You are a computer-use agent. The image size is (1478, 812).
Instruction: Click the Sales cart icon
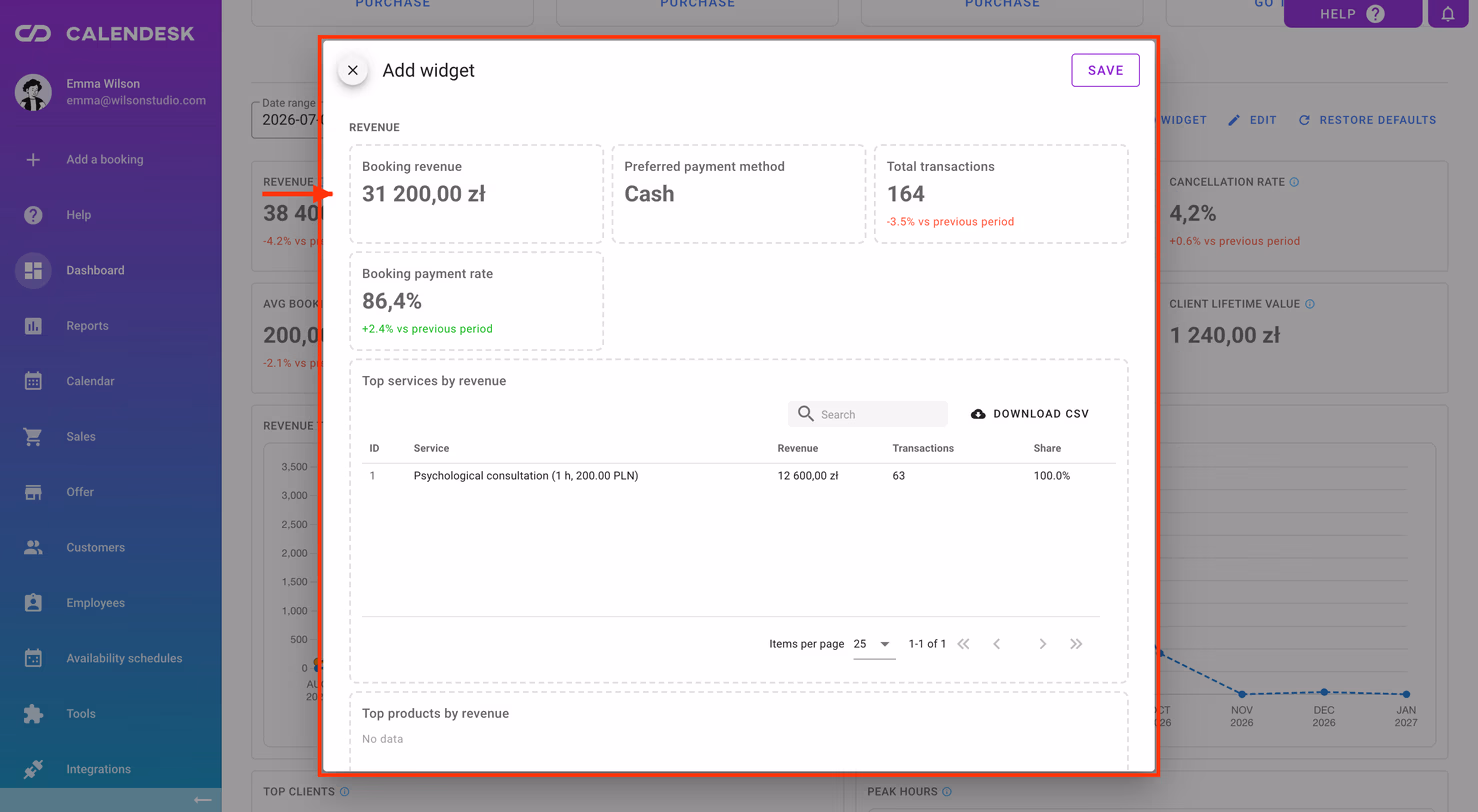pos(33,437)
